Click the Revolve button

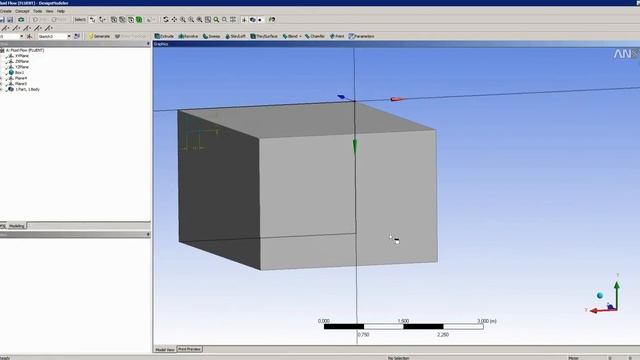188,36
